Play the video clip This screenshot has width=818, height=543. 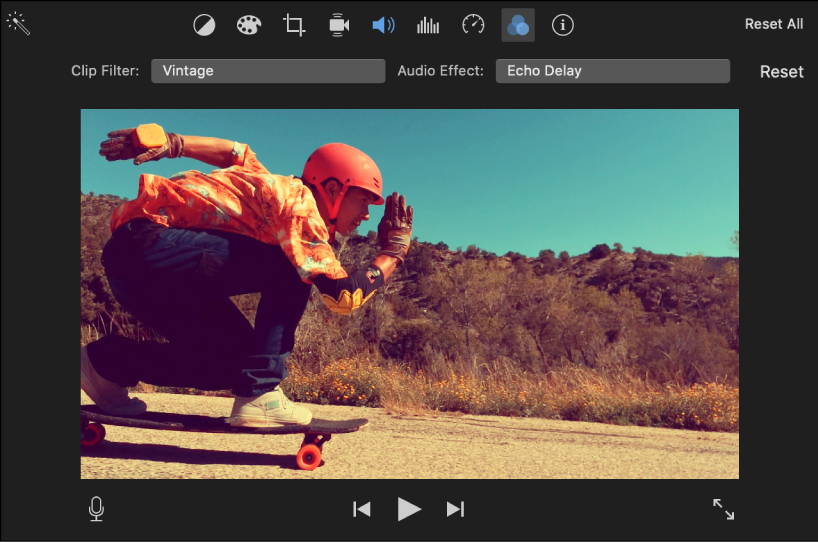[409, 509]
